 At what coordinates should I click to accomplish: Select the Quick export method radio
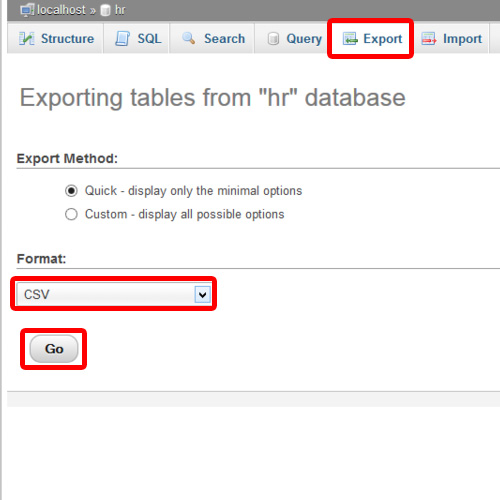point(71,191)
